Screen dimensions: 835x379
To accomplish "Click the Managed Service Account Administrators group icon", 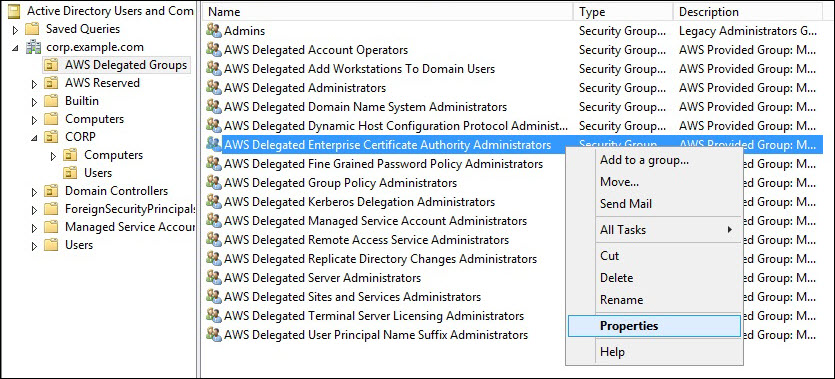I will point(214,221).
